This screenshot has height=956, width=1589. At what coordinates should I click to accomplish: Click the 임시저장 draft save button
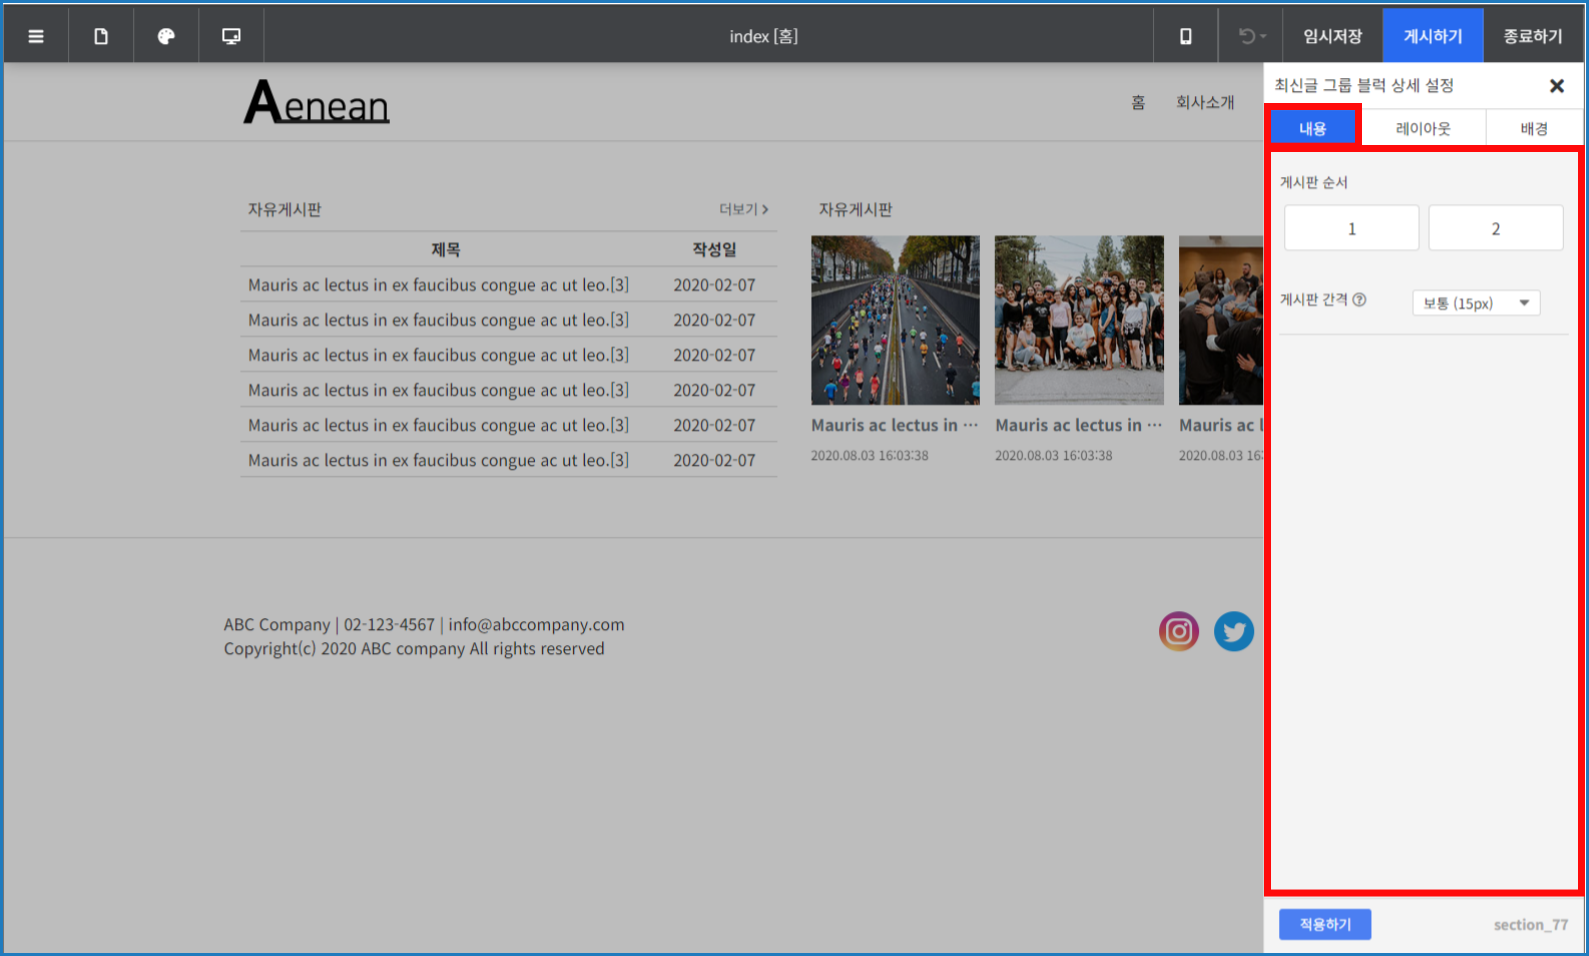click(1332, 37)
